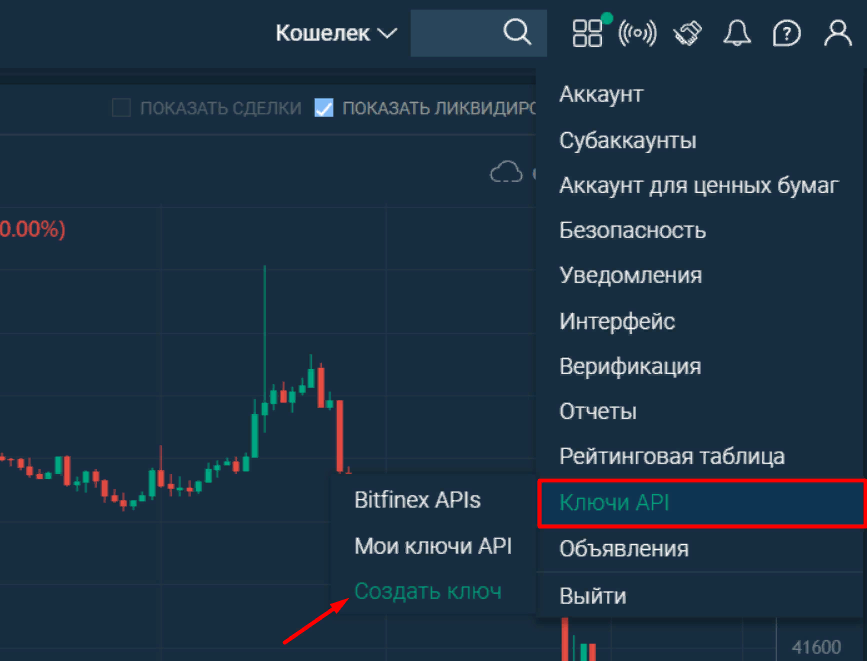Select Аккаунт from the user menu

(x=601, y=95)
